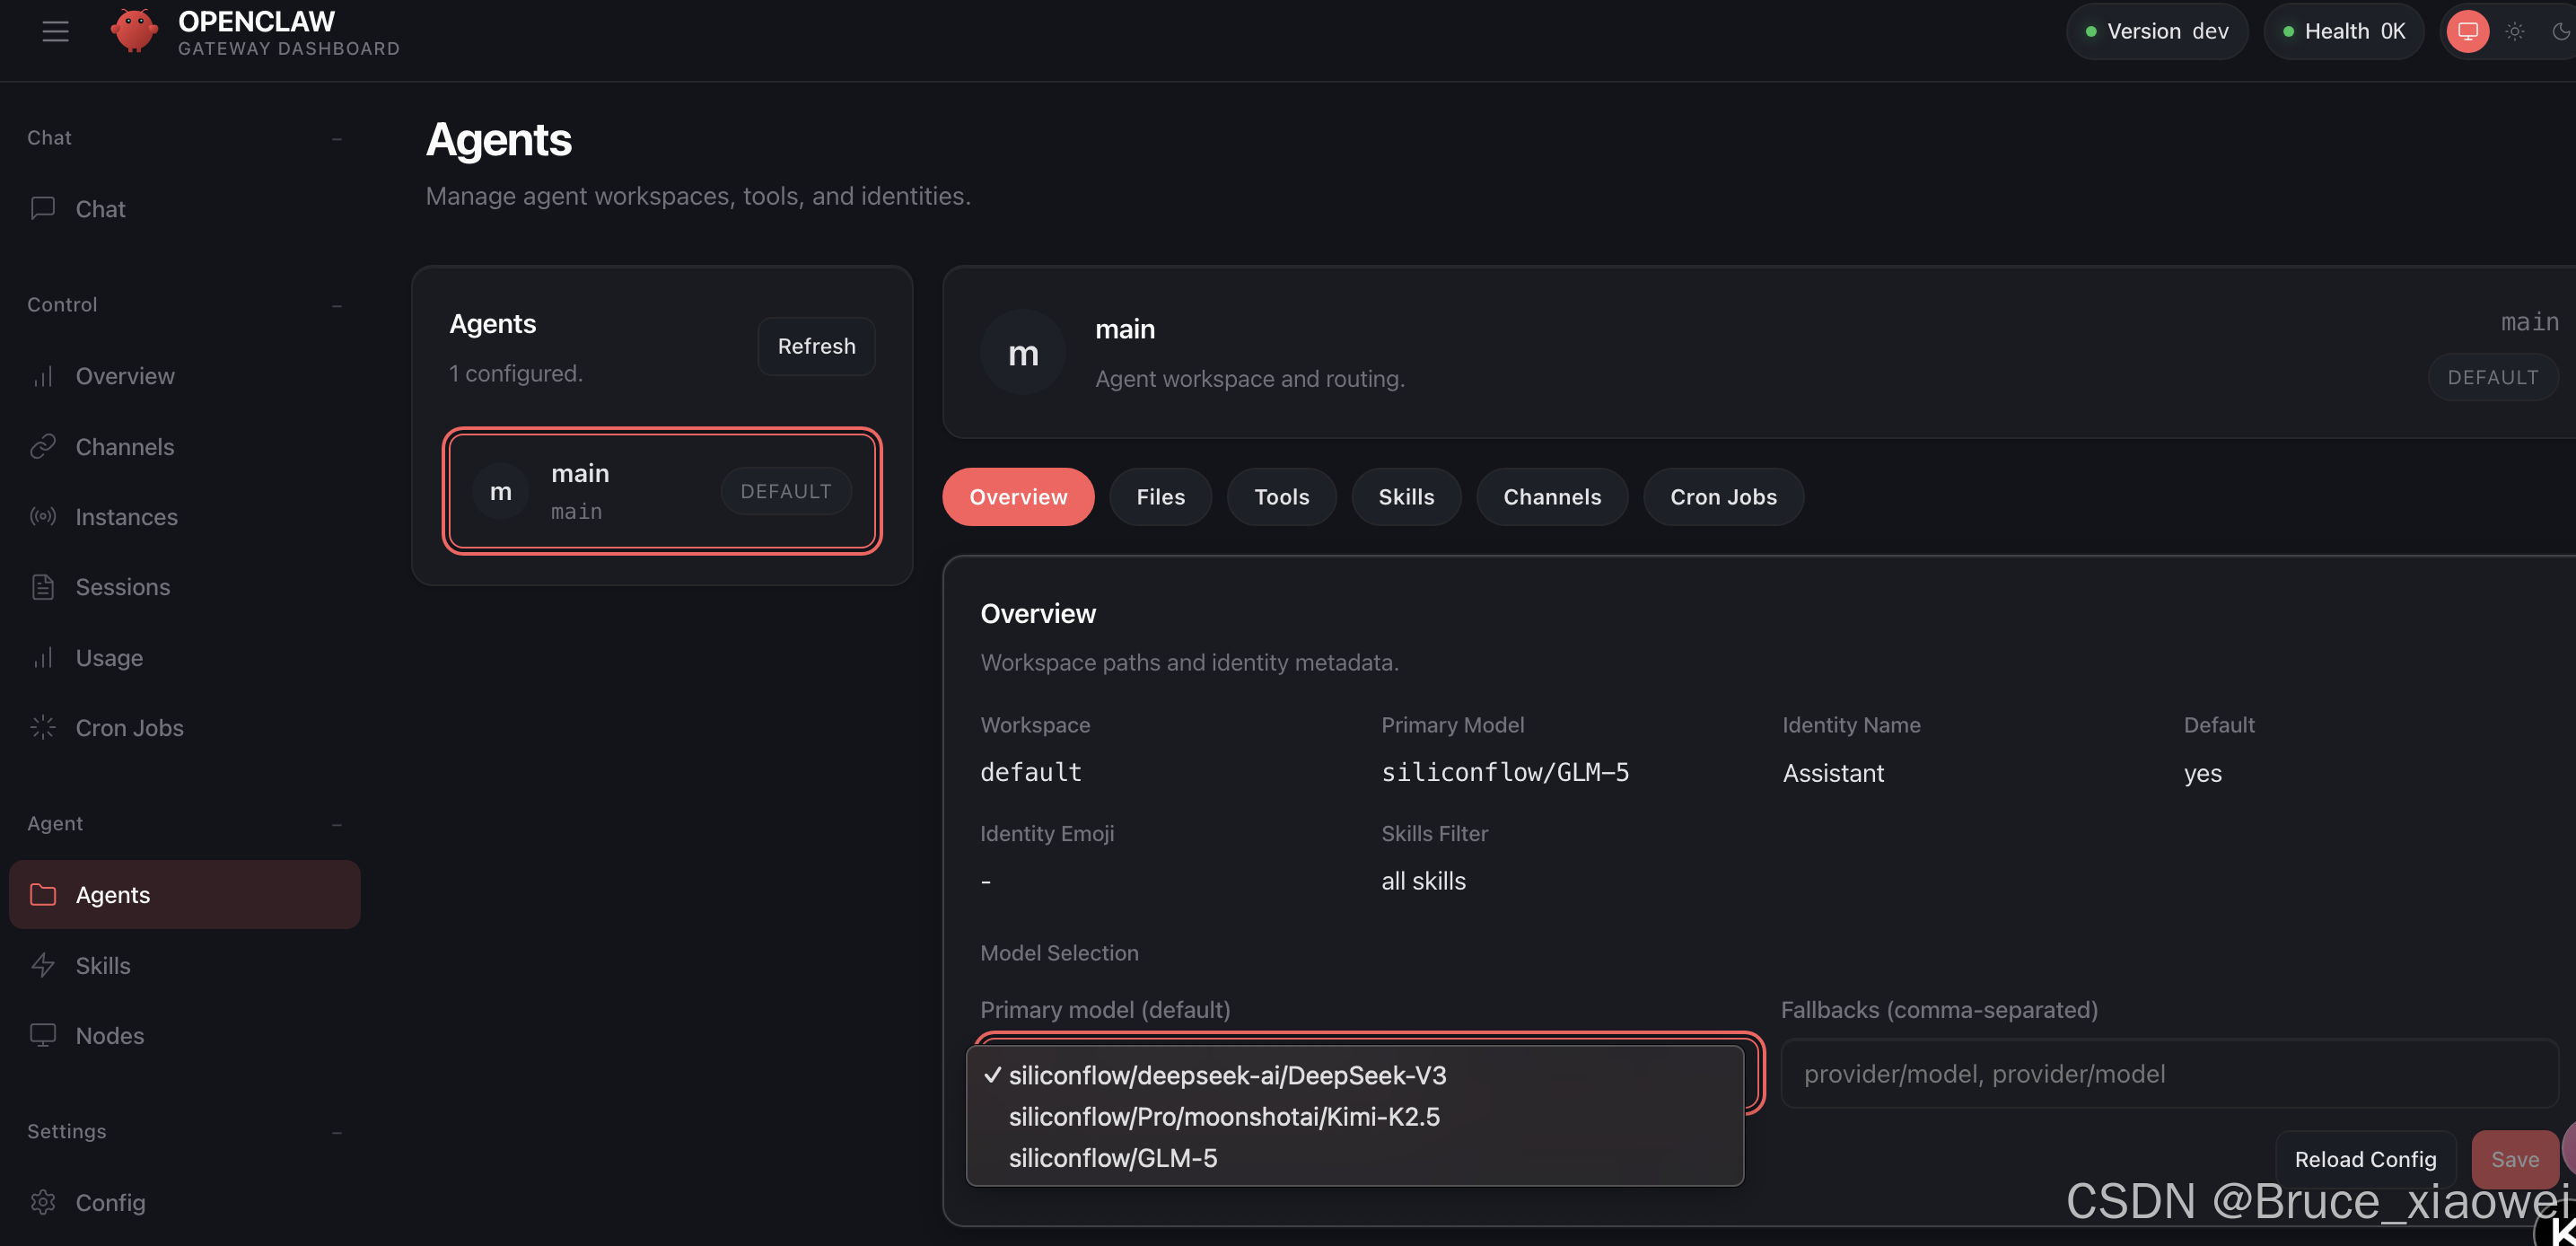Open Config via the gear icon
2576x1246 pixels.
point(43,1202)
